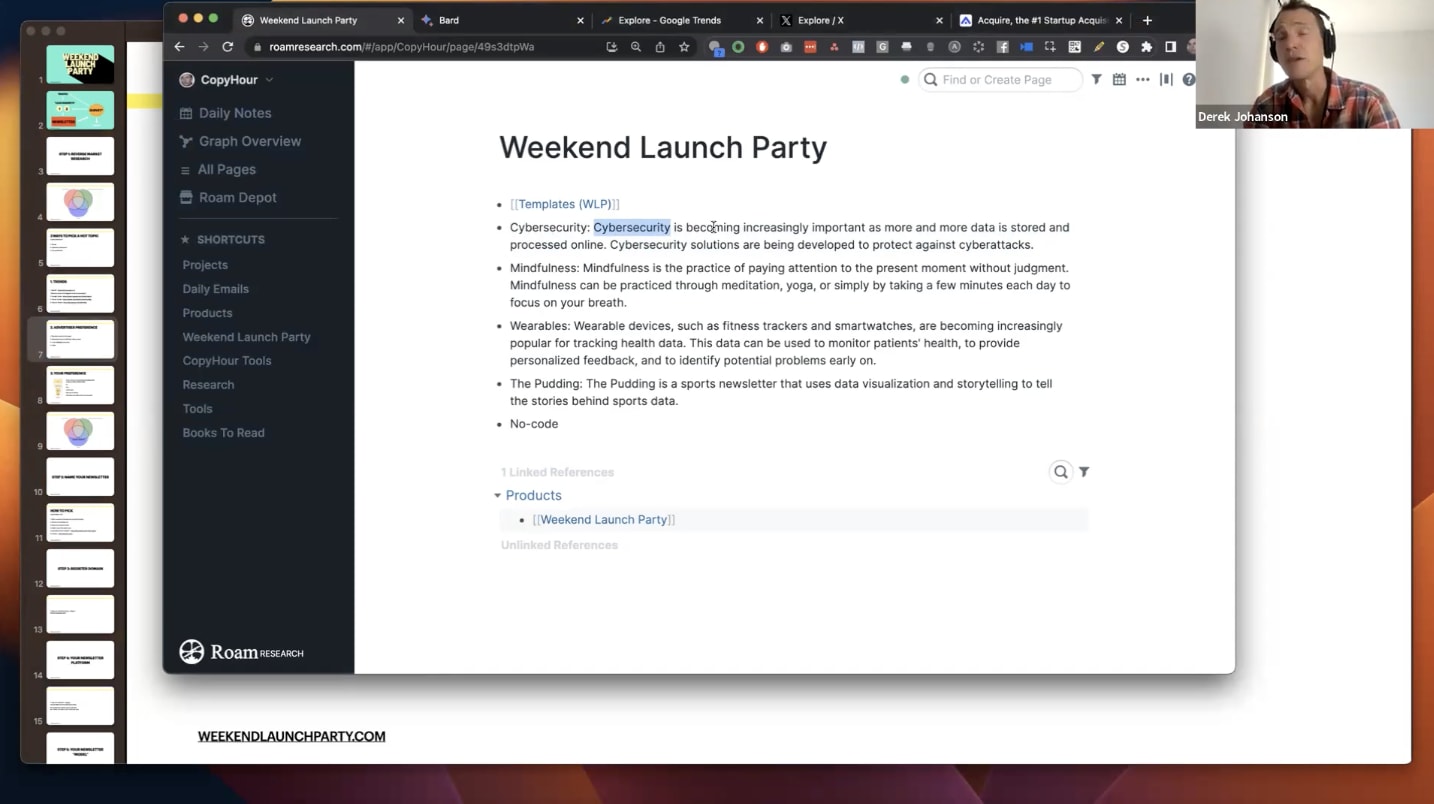Image resolution: width=1434 pixels, height=804 pixels.
Task: Click the camera screenshot extension icon
Action: [786, 47]
